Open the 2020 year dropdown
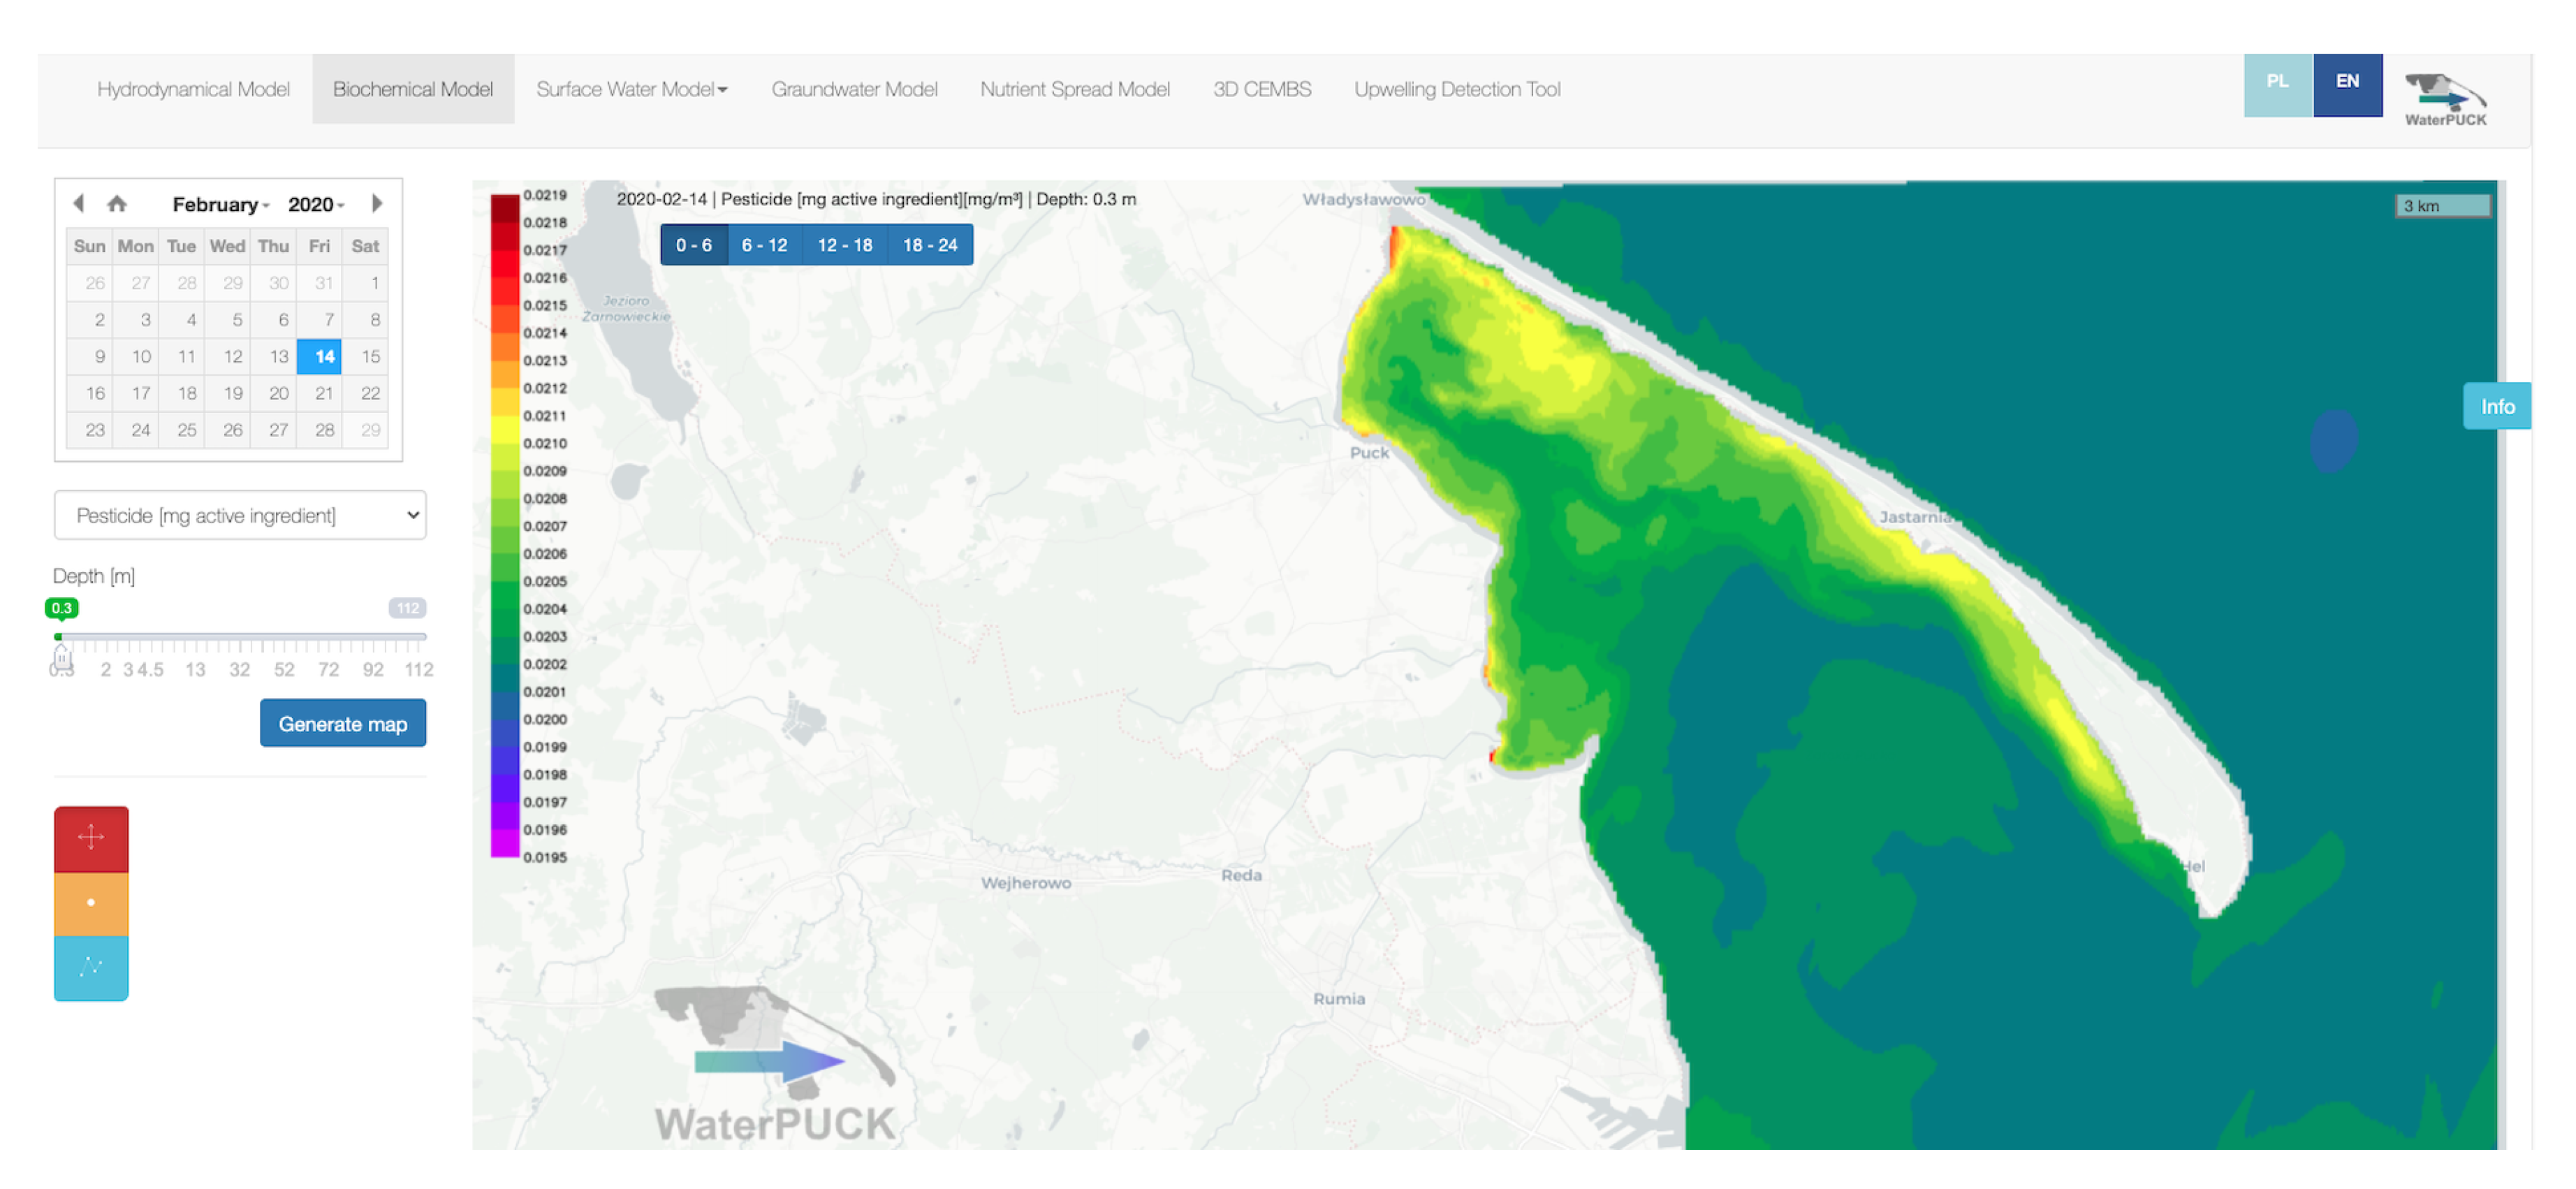The width and height of the screenshot is (2576, 1189). [x=316, y=205]
